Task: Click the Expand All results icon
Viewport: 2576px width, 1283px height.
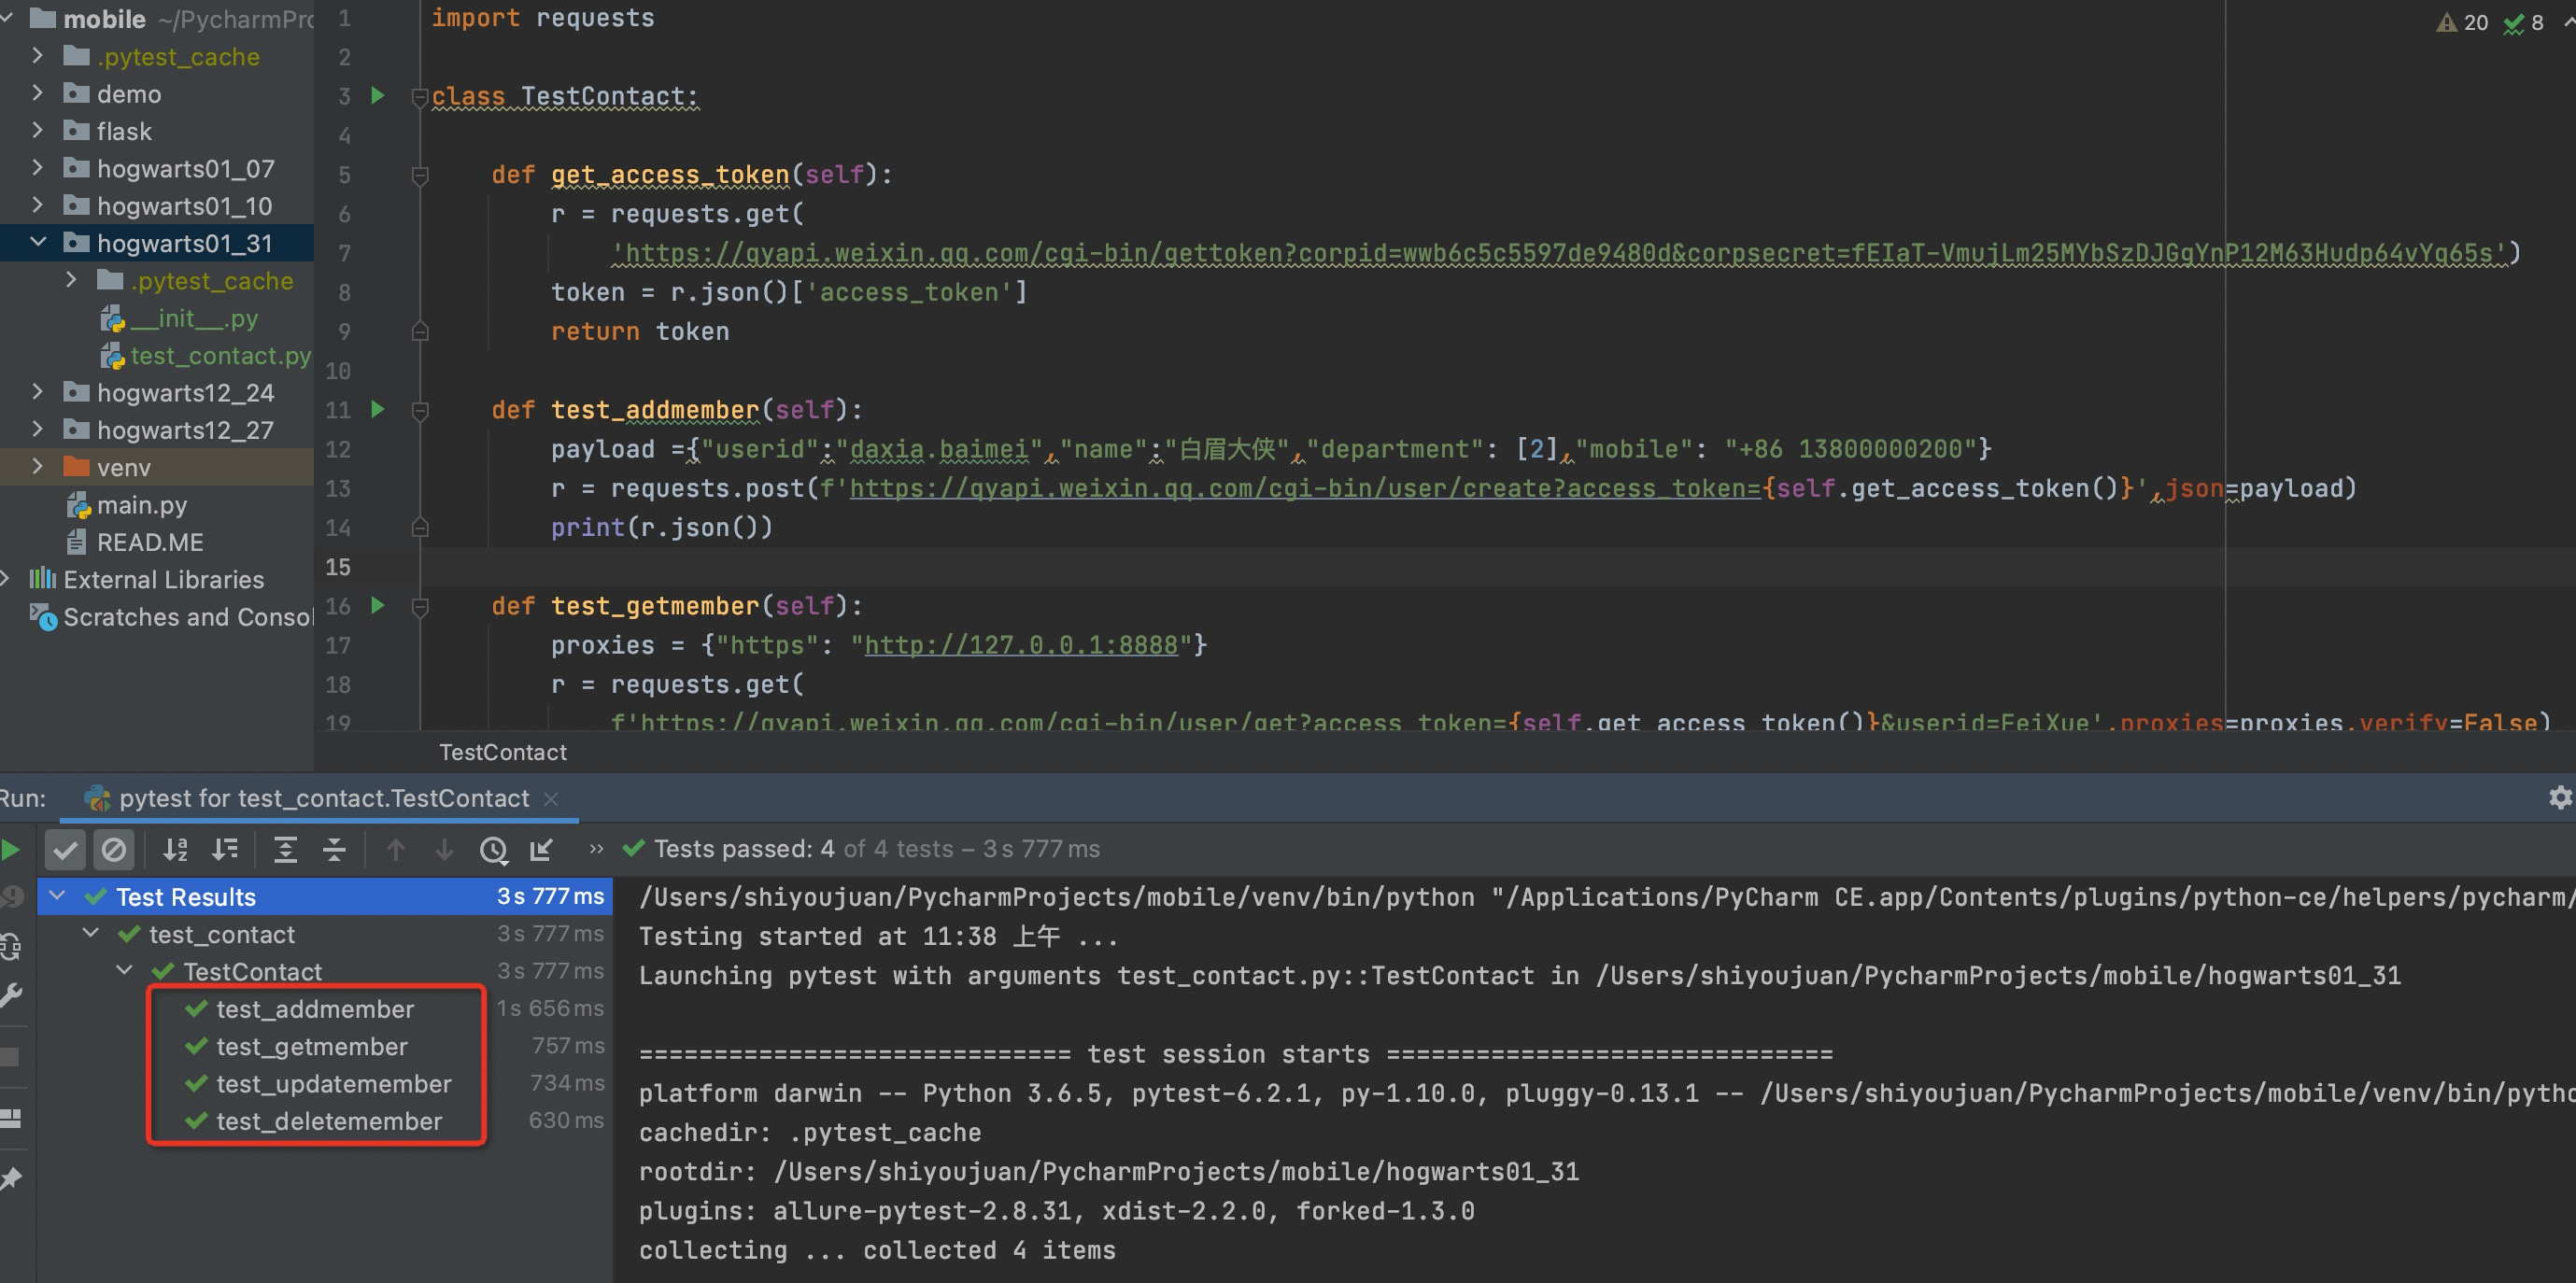Action: [285, 850]
